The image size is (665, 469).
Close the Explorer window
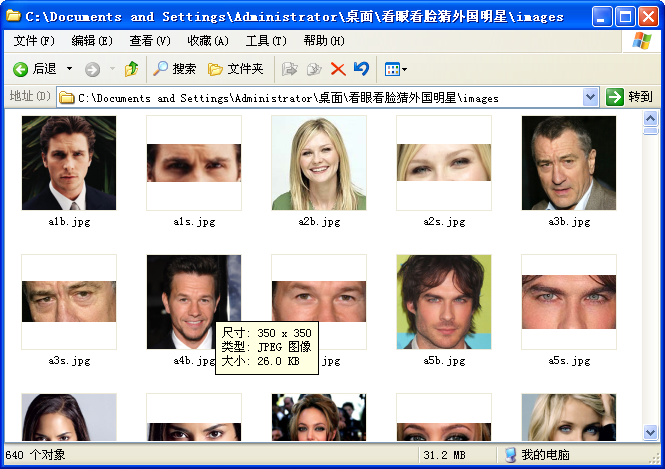(648, 17)
